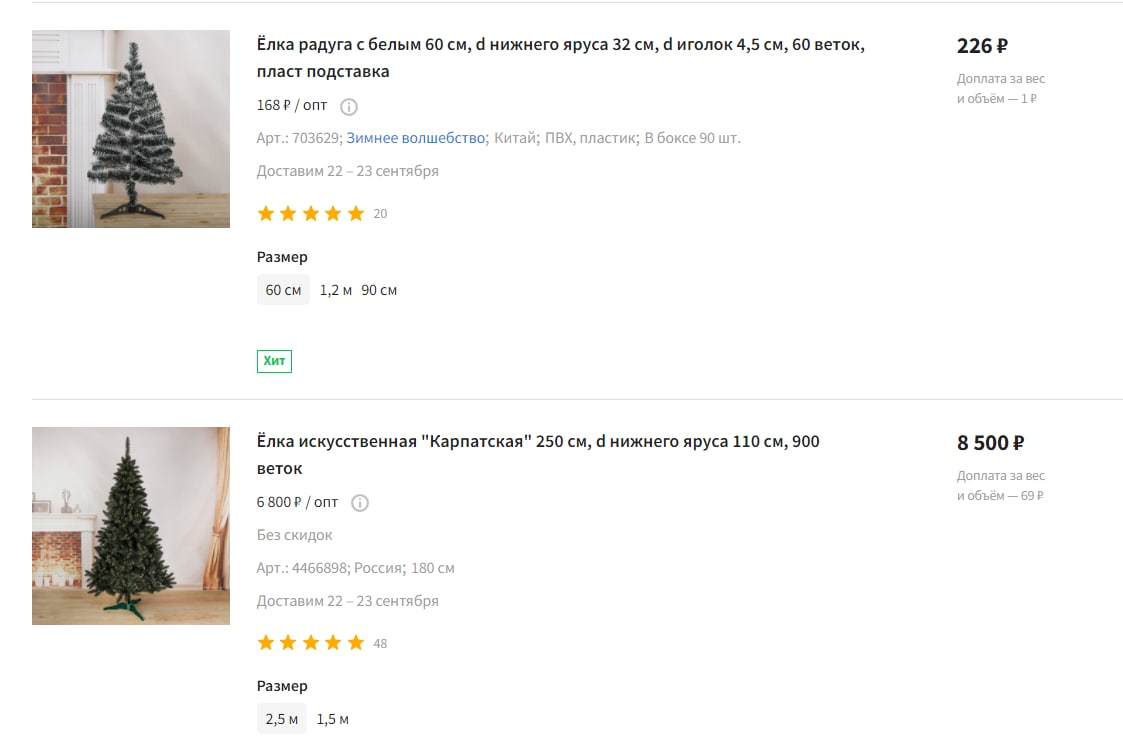Click the star rating of the rainbow tree
The image size is (1123, 748).
pyautogui.click(x=311, y=214)
